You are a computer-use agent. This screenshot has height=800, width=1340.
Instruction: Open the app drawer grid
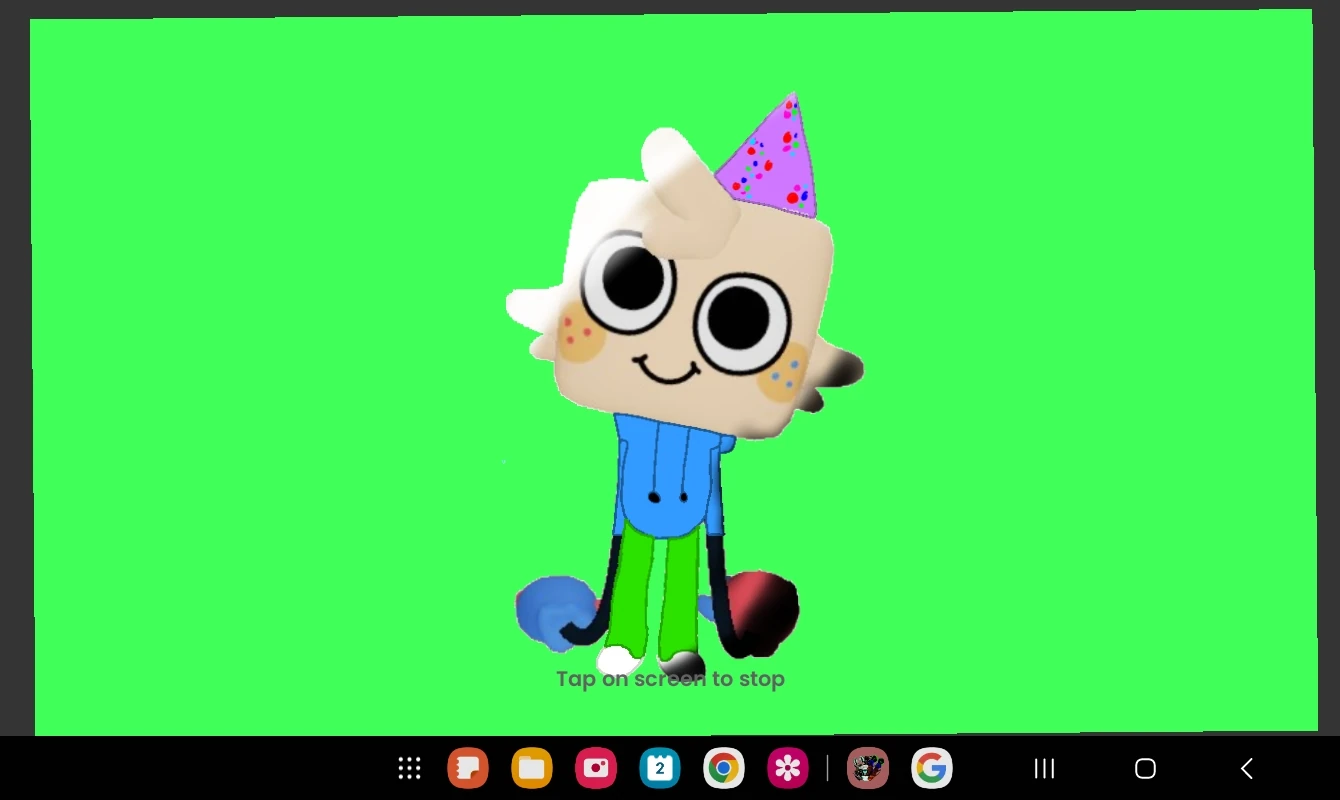click(409, 768)
